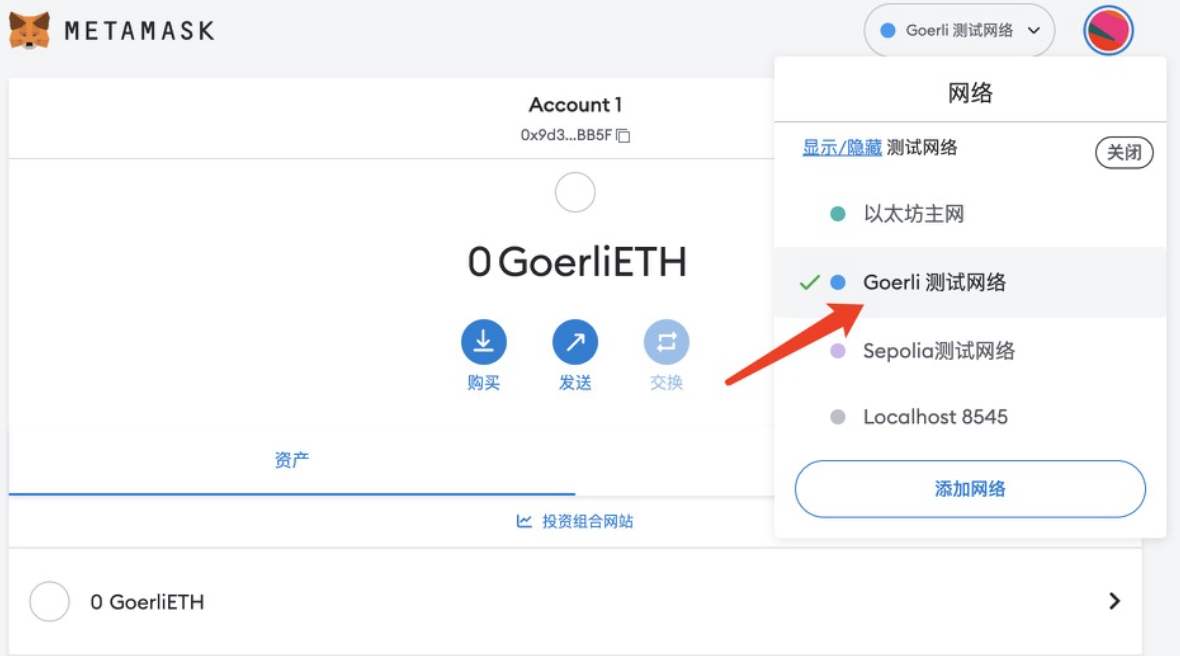Screen dimensions: 1180x656
Task: Click the teal dot beside 以太坊主网
Action: pyautogui.click(x=838, y=214)
